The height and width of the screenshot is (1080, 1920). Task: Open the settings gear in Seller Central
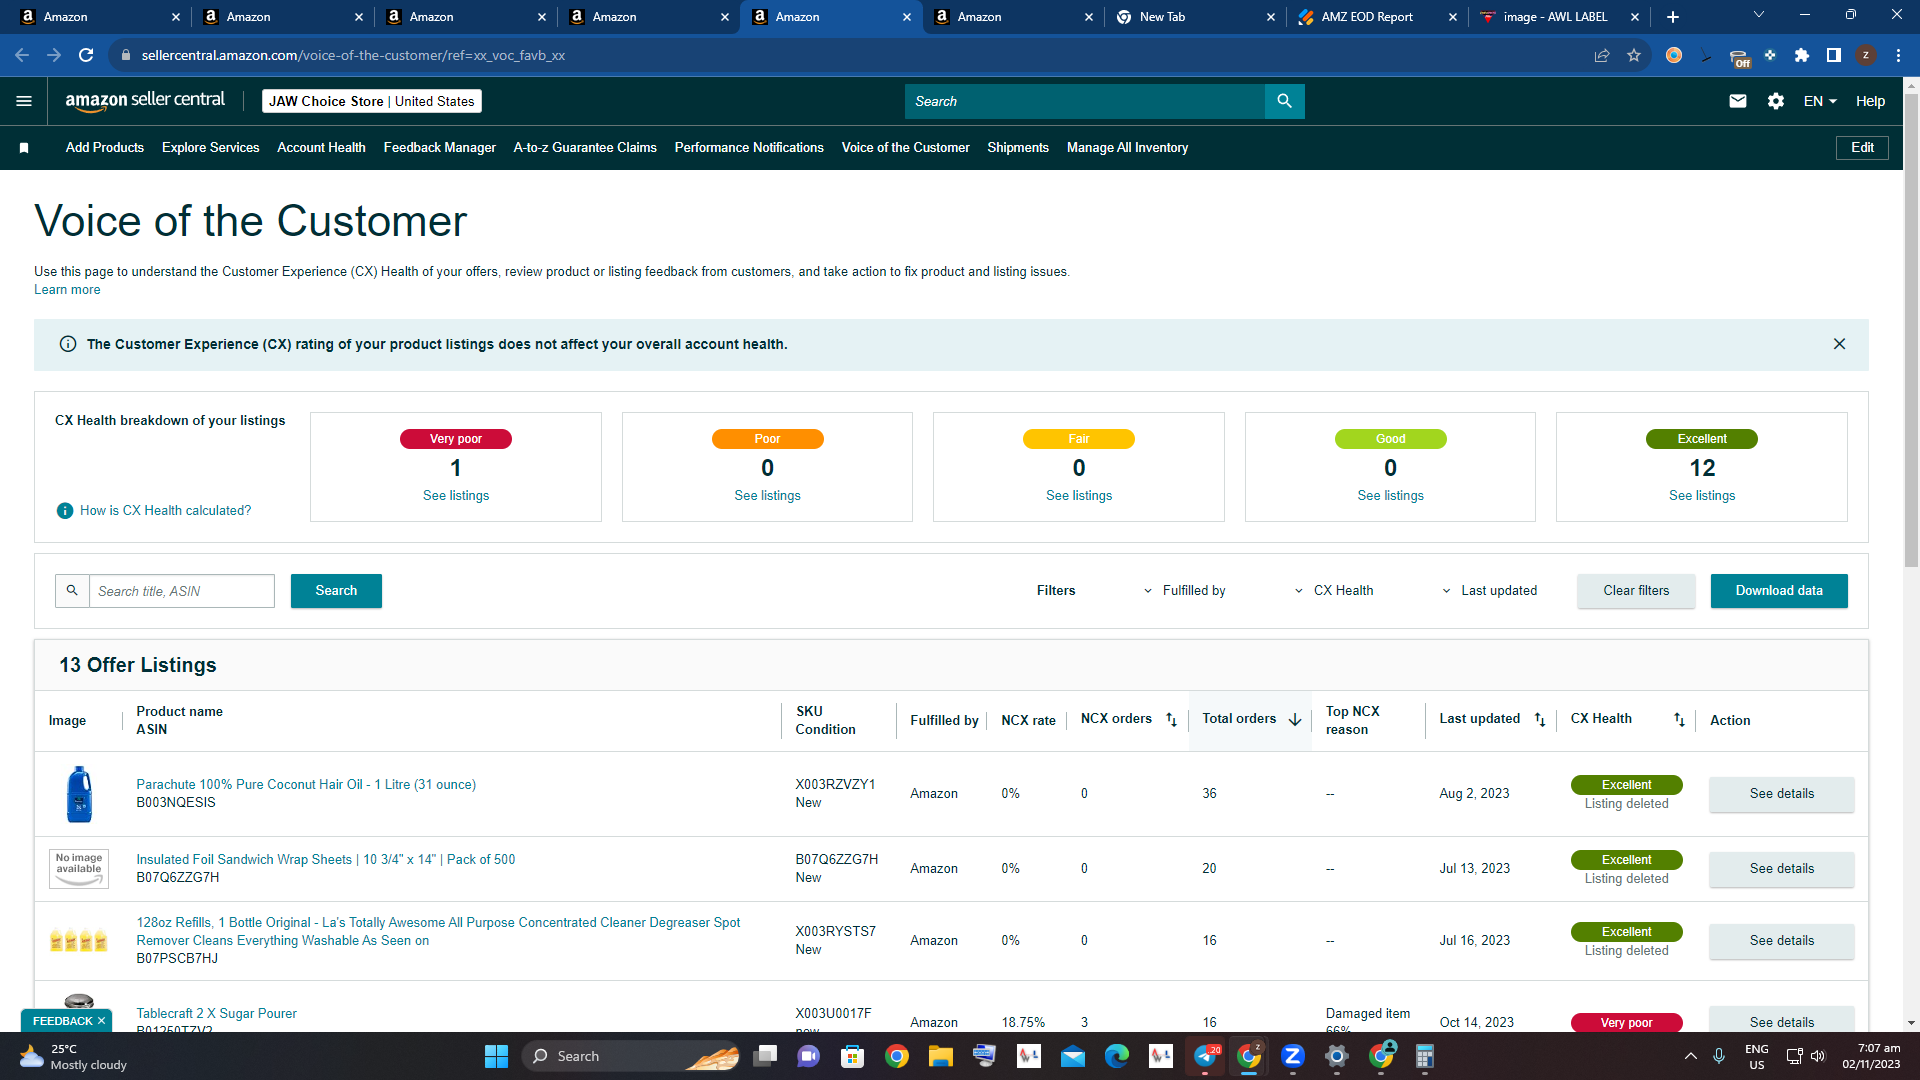tap(1776, 101)
